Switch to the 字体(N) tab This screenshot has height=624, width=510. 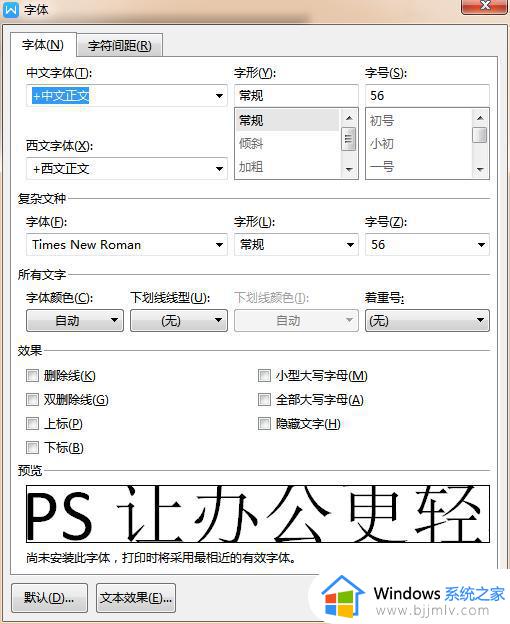click(x=43, y=45)
